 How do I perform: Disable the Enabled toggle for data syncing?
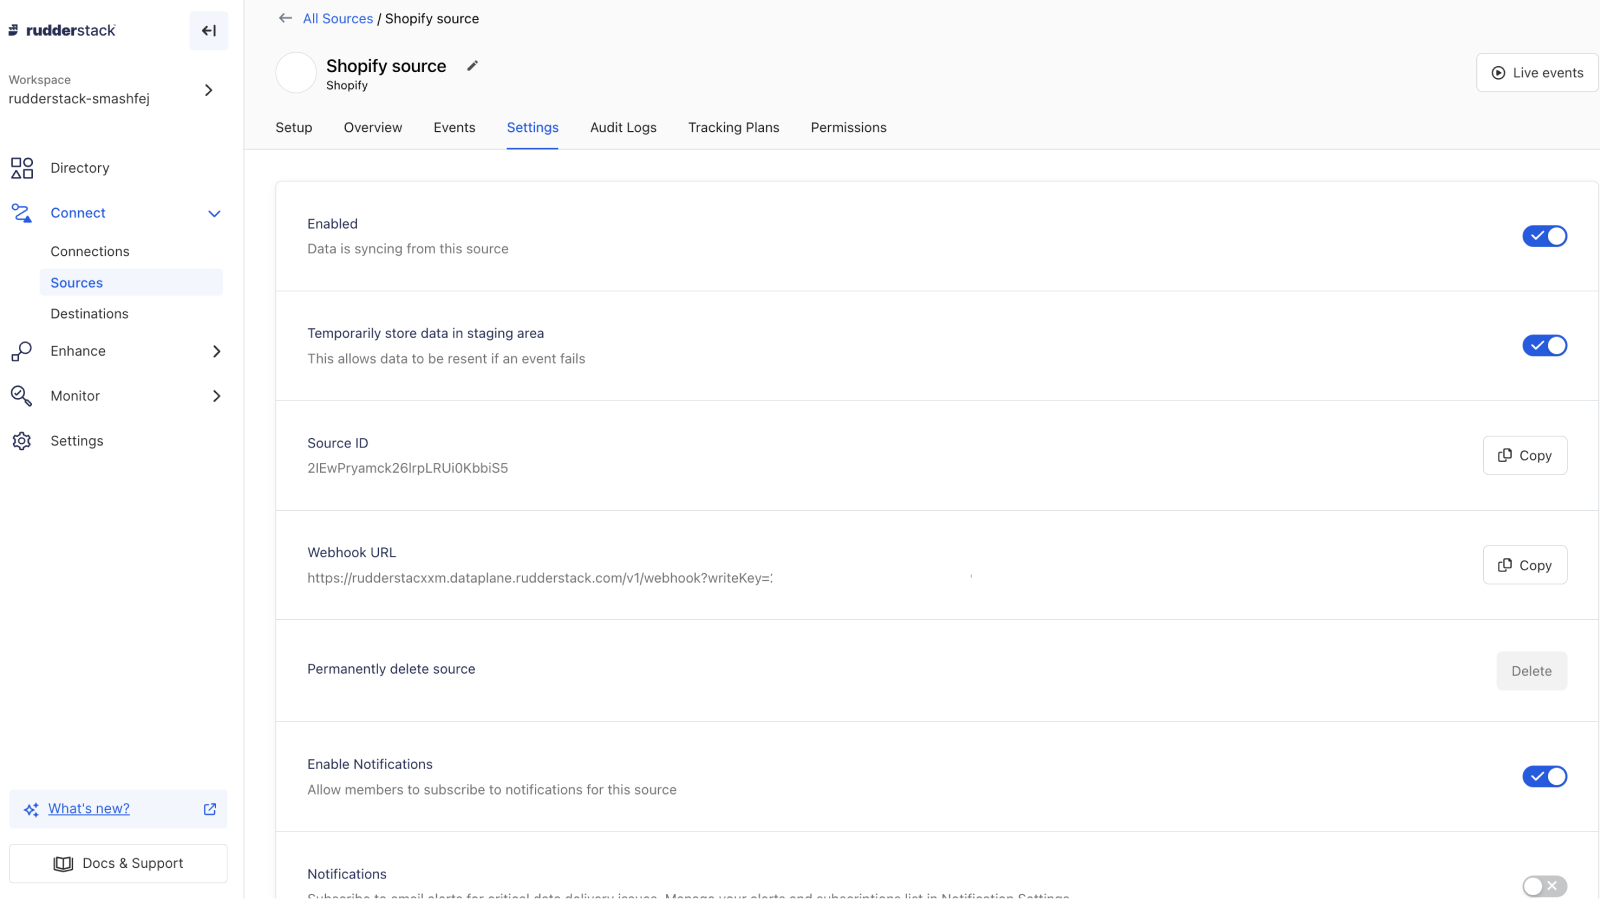tap(1544, 236)
